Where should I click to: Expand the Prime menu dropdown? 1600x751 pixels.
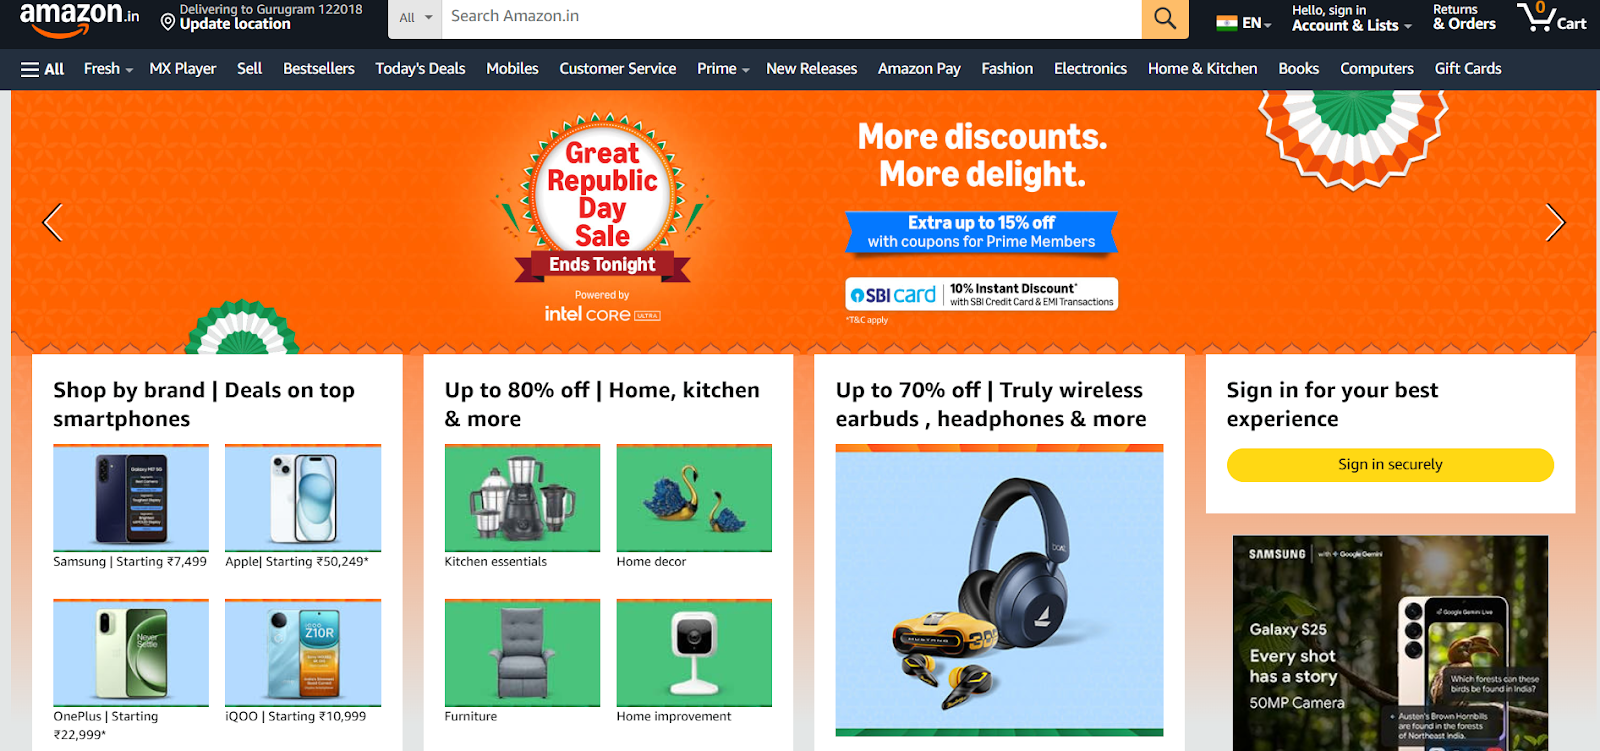pos(723,69)
